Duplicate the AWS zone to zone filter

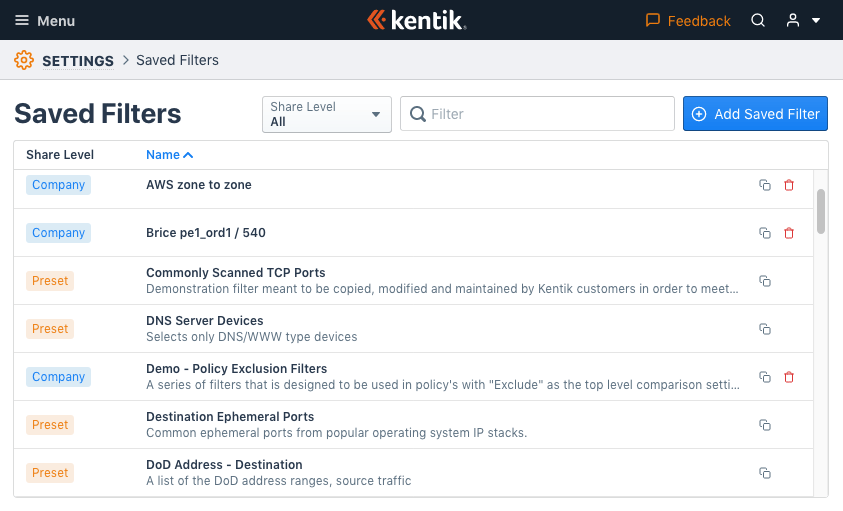[x=765, y=185]
